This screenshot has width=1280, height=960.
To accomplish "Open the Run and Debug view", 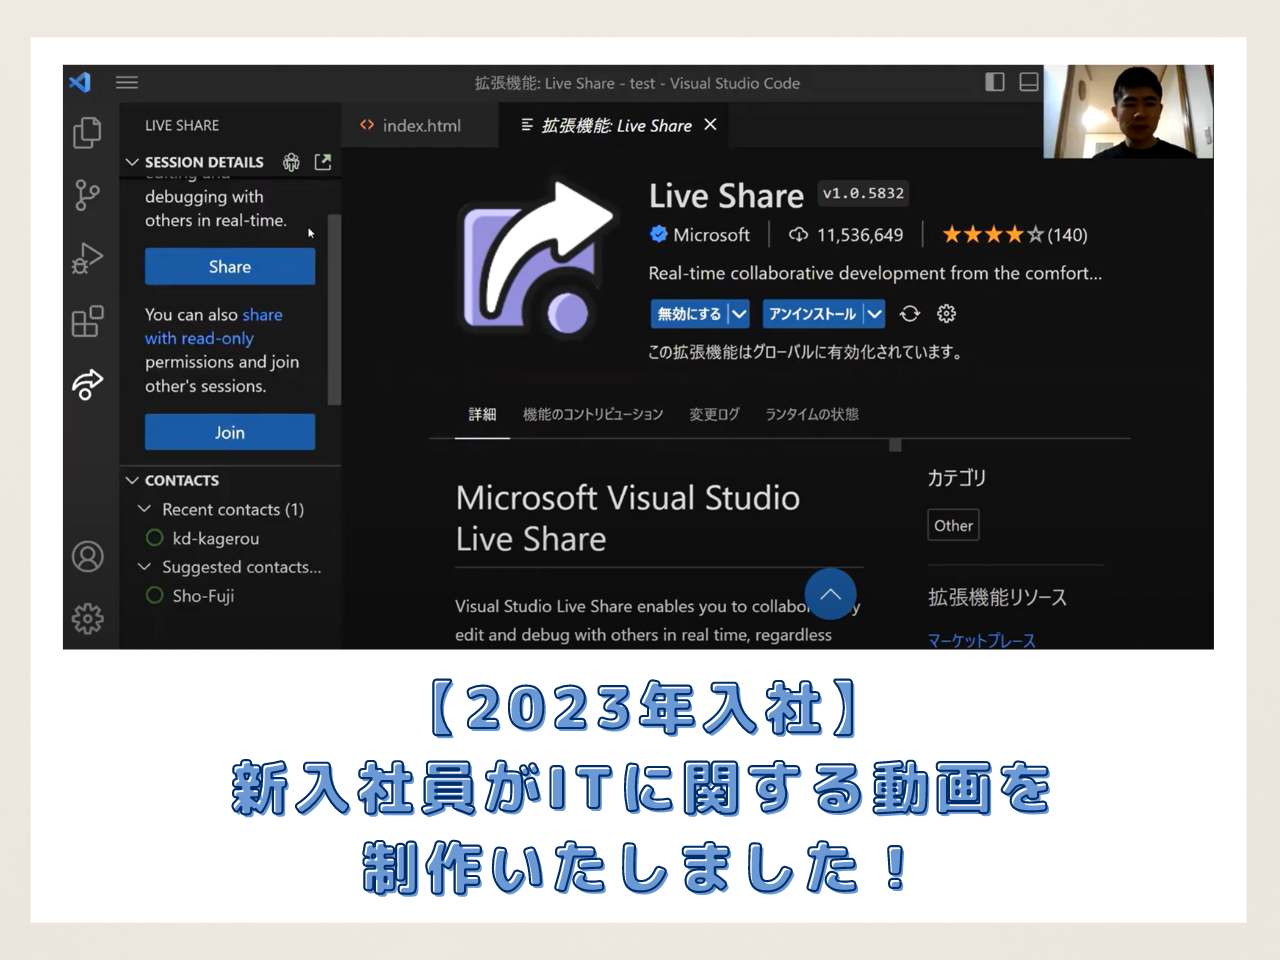I will coord(87,258).
